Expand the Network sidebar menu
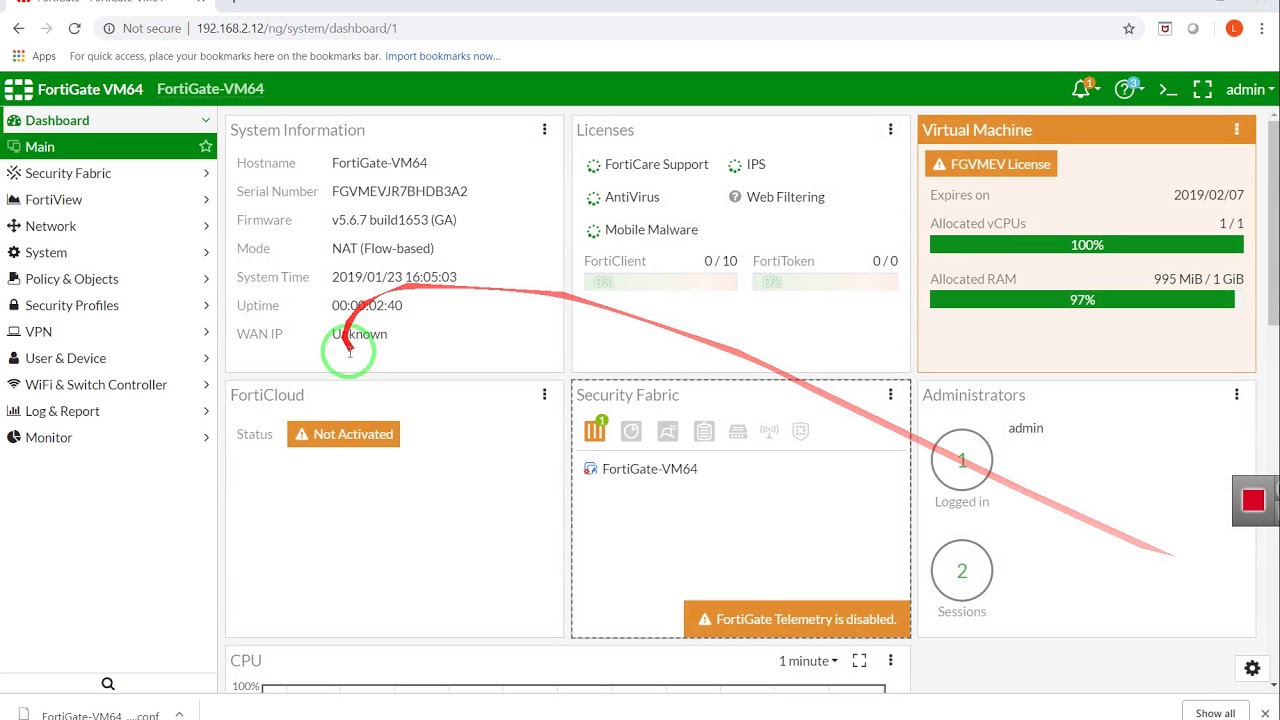 (108, 226)
